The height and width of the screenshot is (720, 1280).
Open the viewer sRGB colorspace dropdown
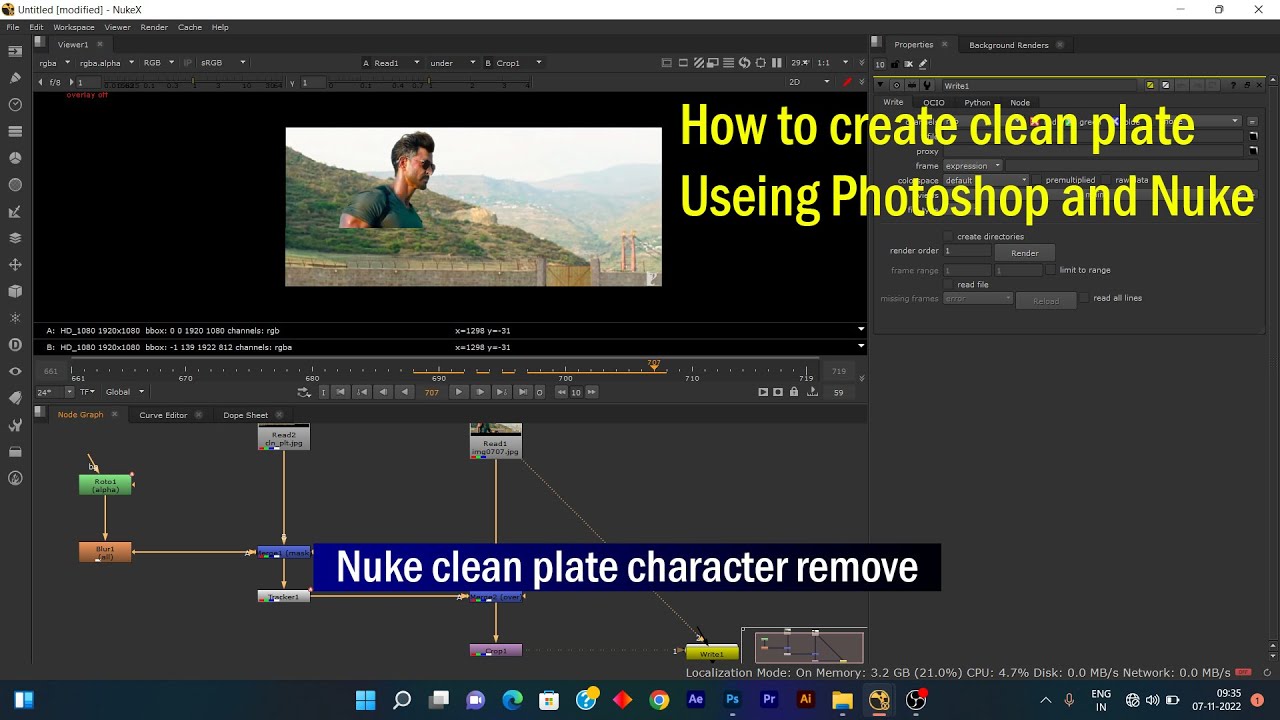pyautogui.click(x=222, y=63)
